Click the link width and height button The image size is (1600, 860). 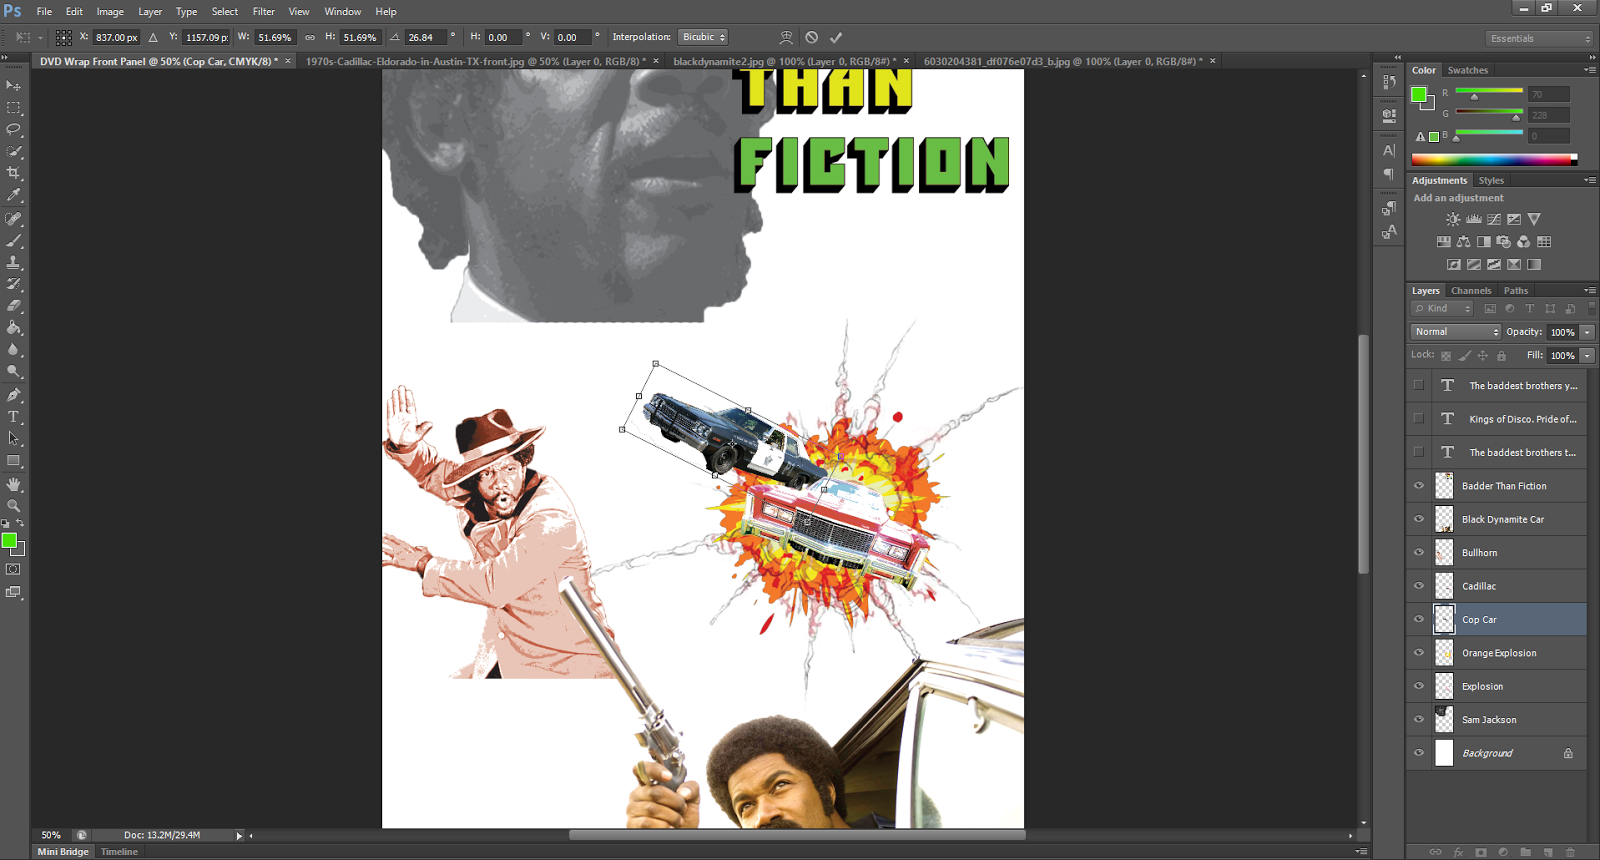pos(310,37)
